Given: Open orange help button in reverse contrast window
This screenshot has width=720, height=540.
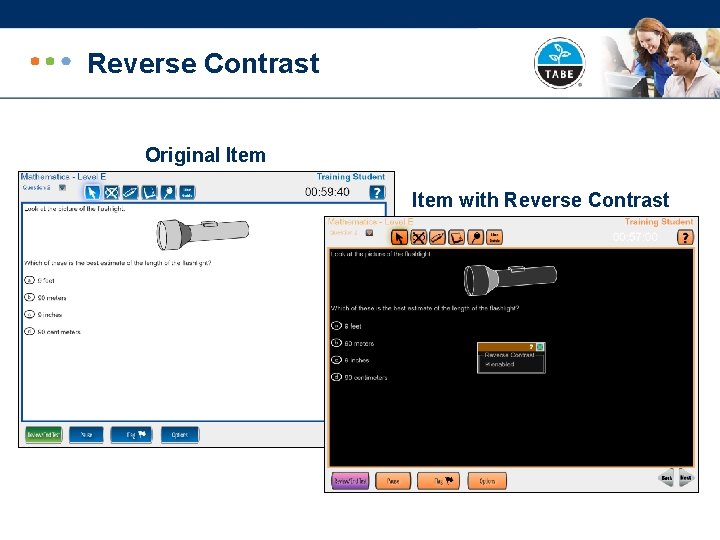Looking at the screenshot, I should [x=685, y=237].
